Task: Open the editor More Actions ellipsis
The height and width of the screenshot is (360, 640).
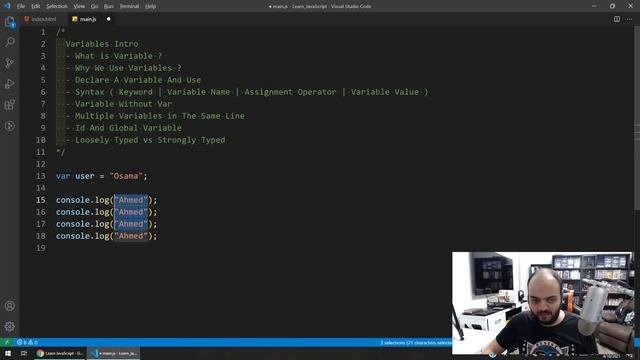Action: point(629,19)
